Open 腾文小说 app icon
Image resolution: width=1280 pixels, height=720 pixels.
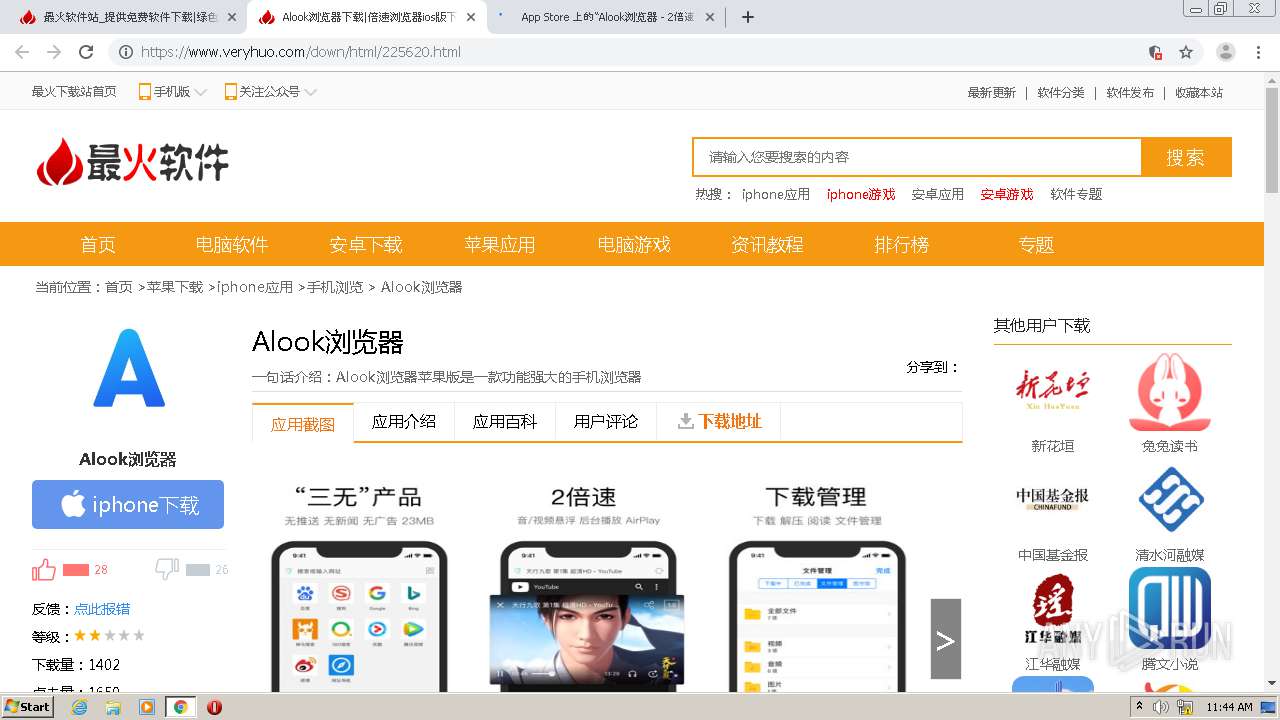[x=1169, y=608]
